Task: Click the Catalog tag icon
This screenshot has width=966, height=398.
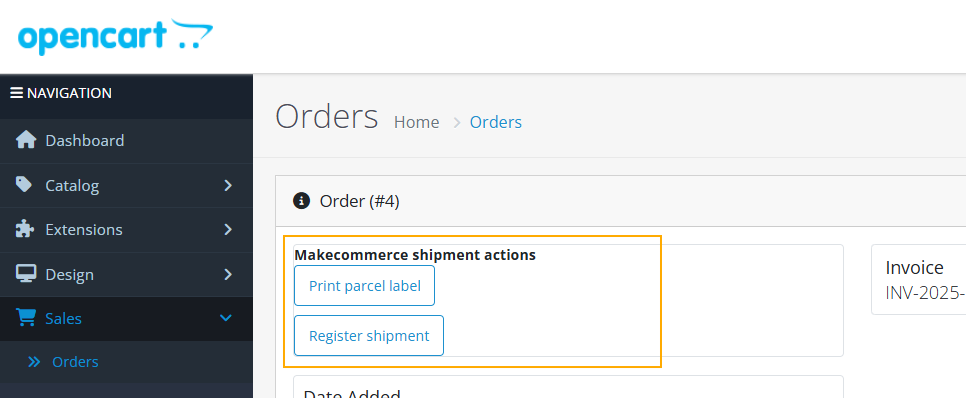Action: pos(24,185)
